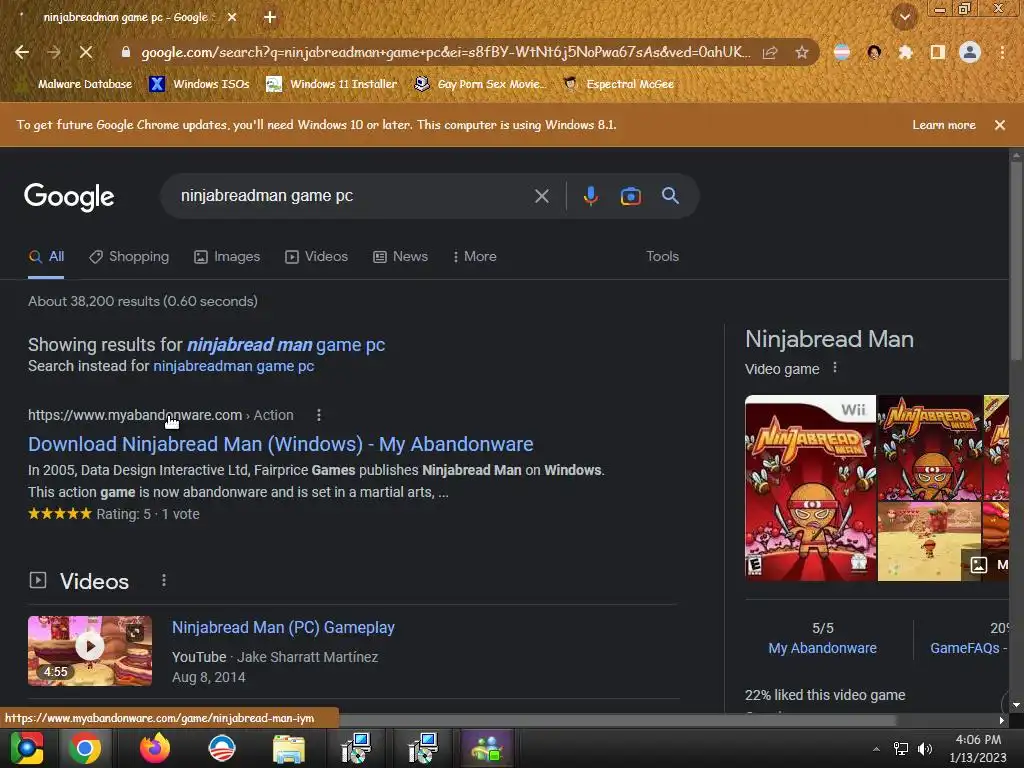Click the address bar URL
1024x768 pixels.
pyautogui.click(x=445, y=52)
